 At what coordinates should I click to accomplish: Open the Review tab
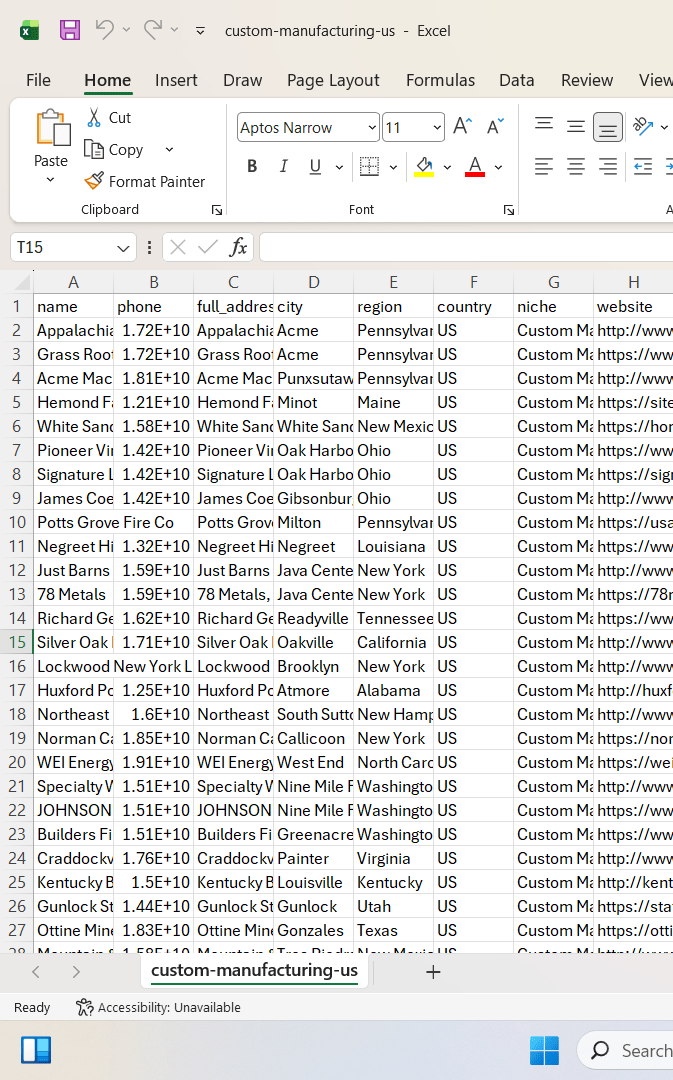[586, 80]
